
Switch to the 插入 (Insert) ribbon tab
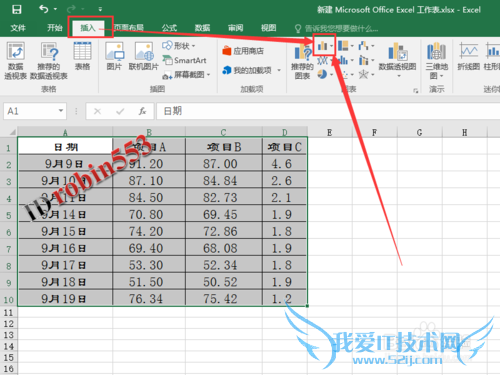[88, 28]
